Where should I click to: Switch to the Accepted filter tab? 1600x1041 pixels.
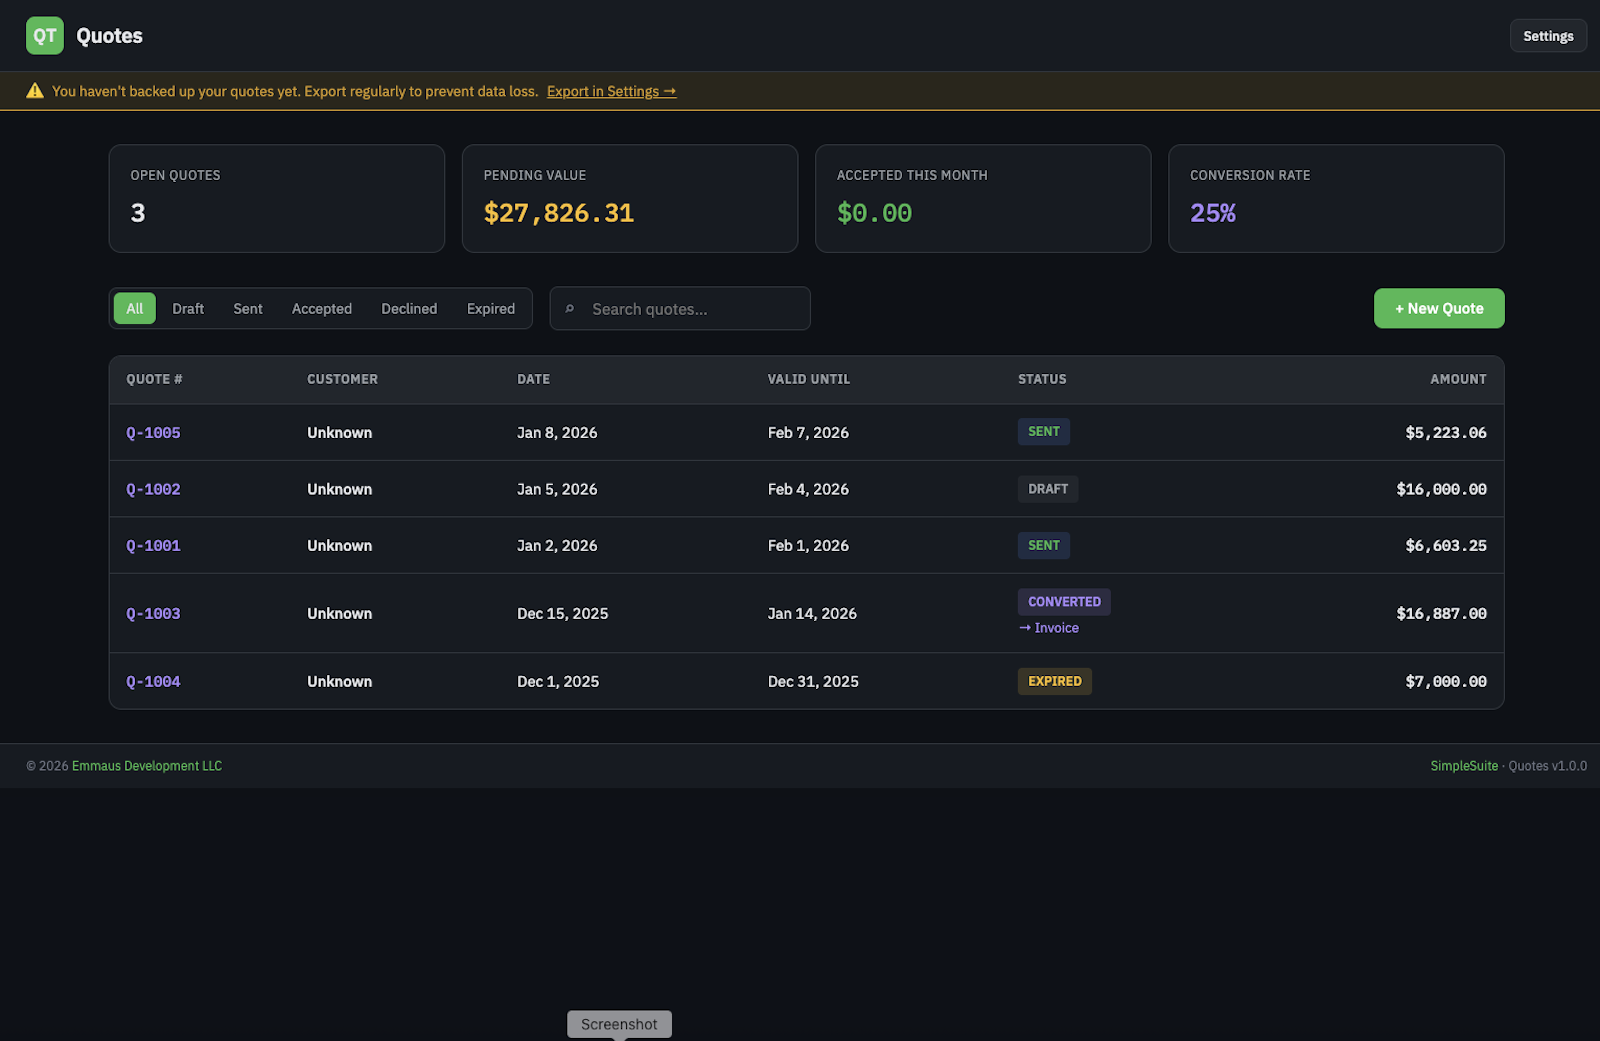[x=322, y=309]
